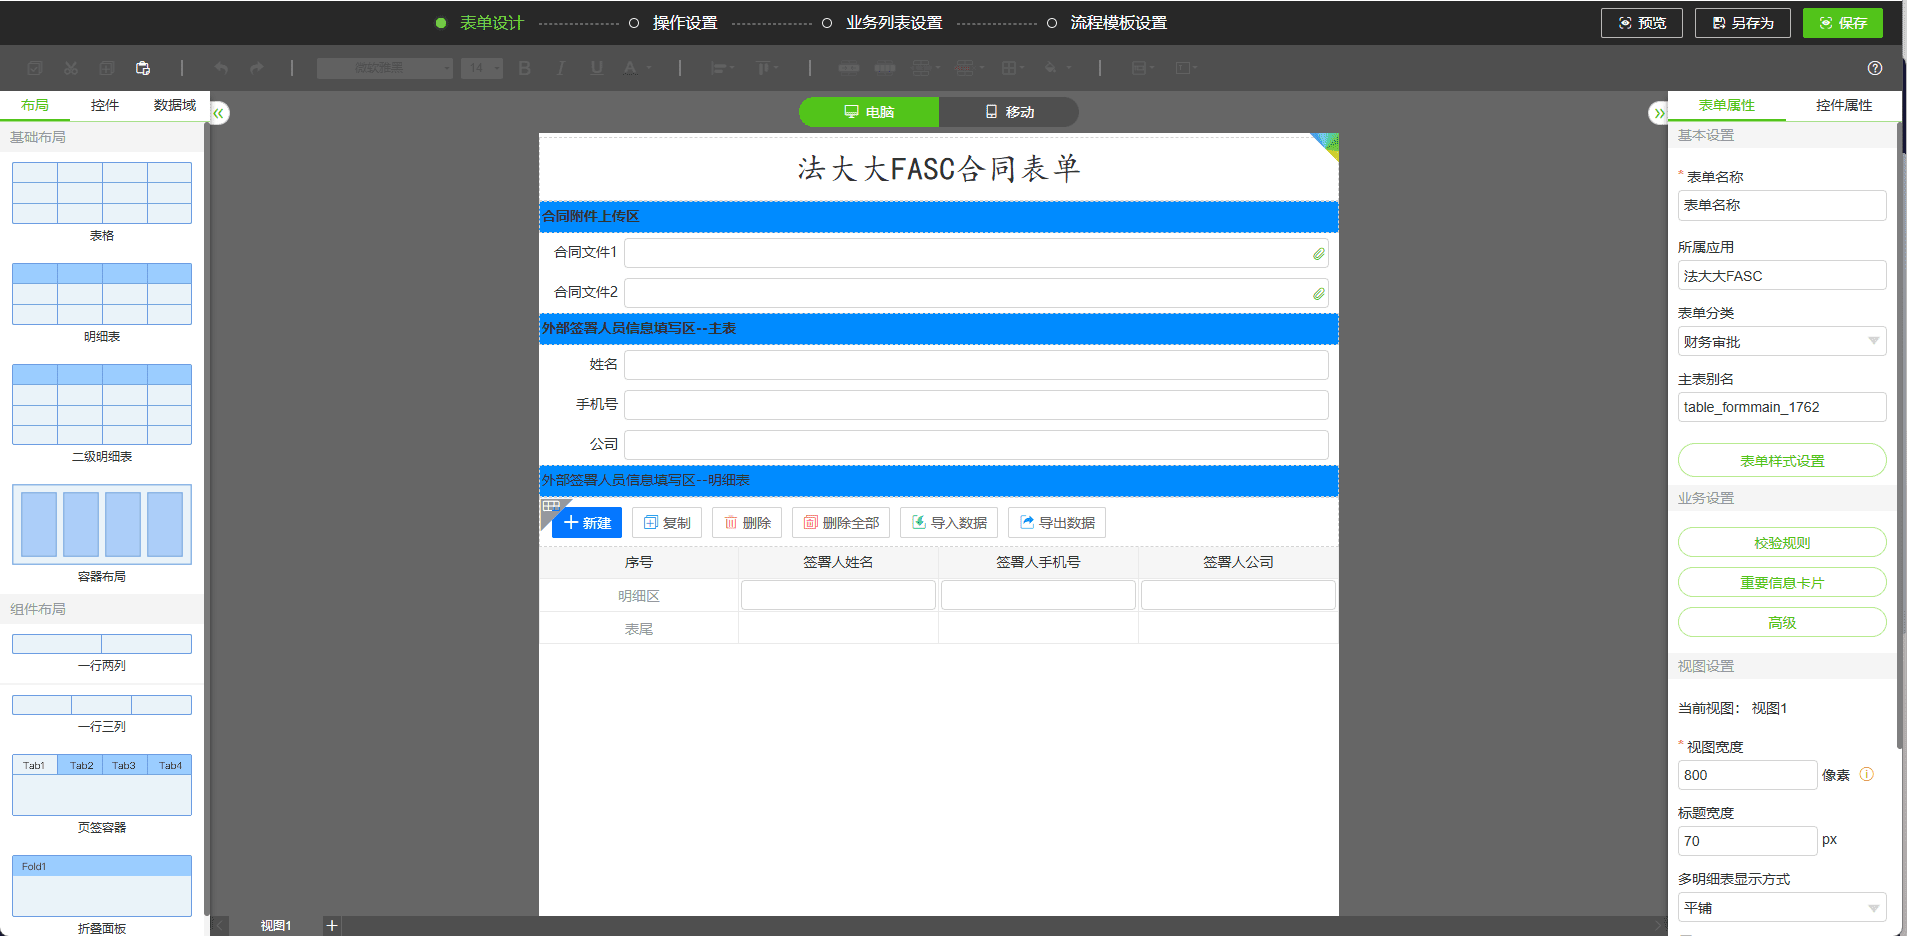Click the 另存为 button

1742,23
